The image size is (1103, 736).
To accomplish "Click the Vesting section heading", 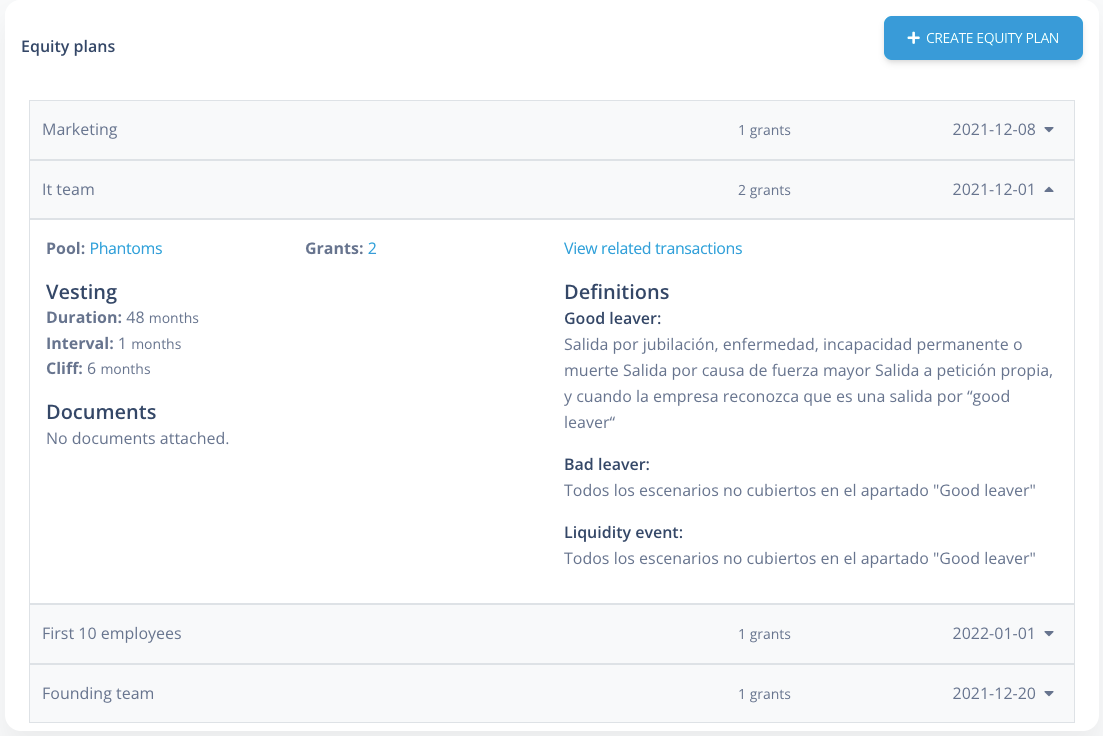I will point(82,292).
